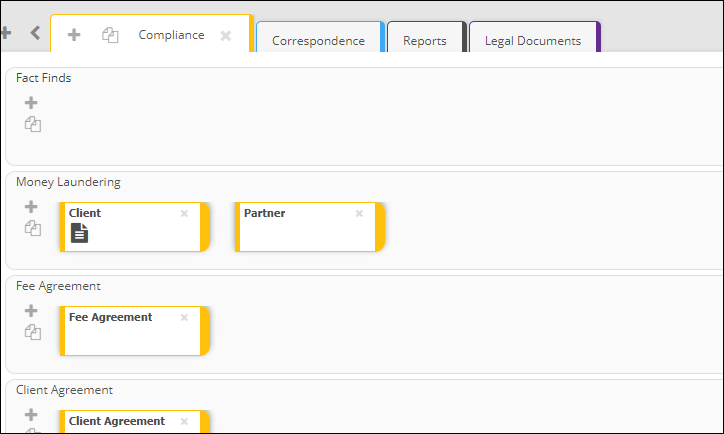
Task: Add a new Money Laundering folder
Action: pos(31,206)
